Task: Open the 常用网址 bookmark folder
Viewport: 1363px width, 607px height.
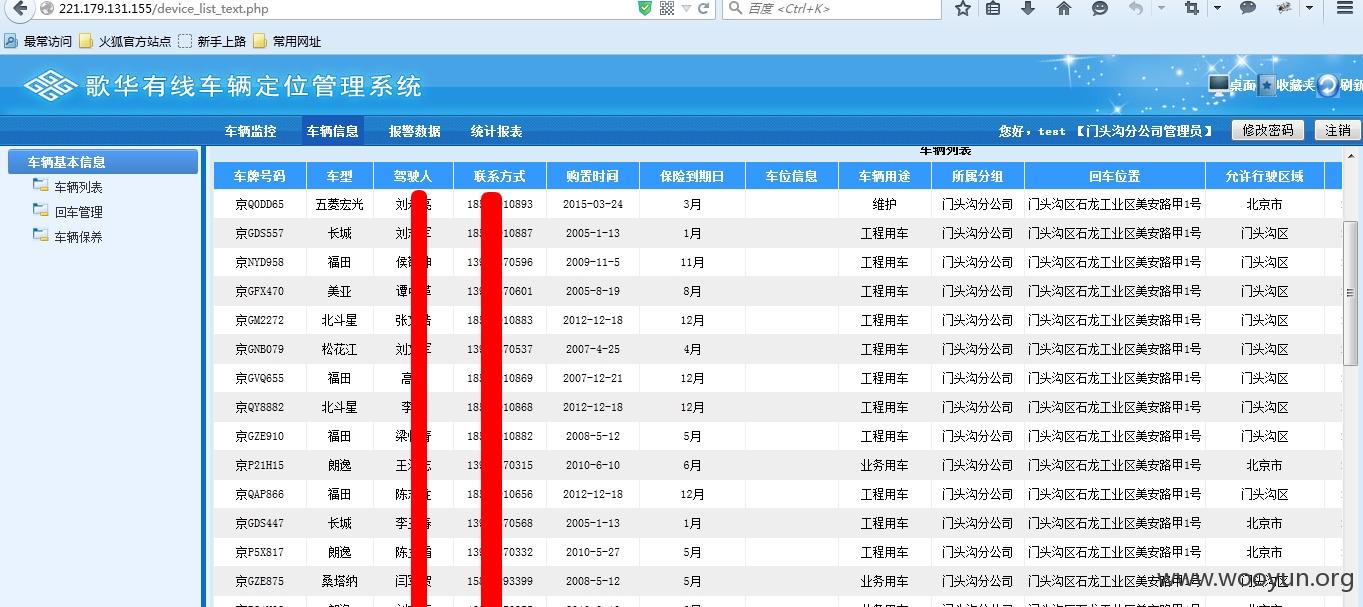Action: [x=287, y=41]
